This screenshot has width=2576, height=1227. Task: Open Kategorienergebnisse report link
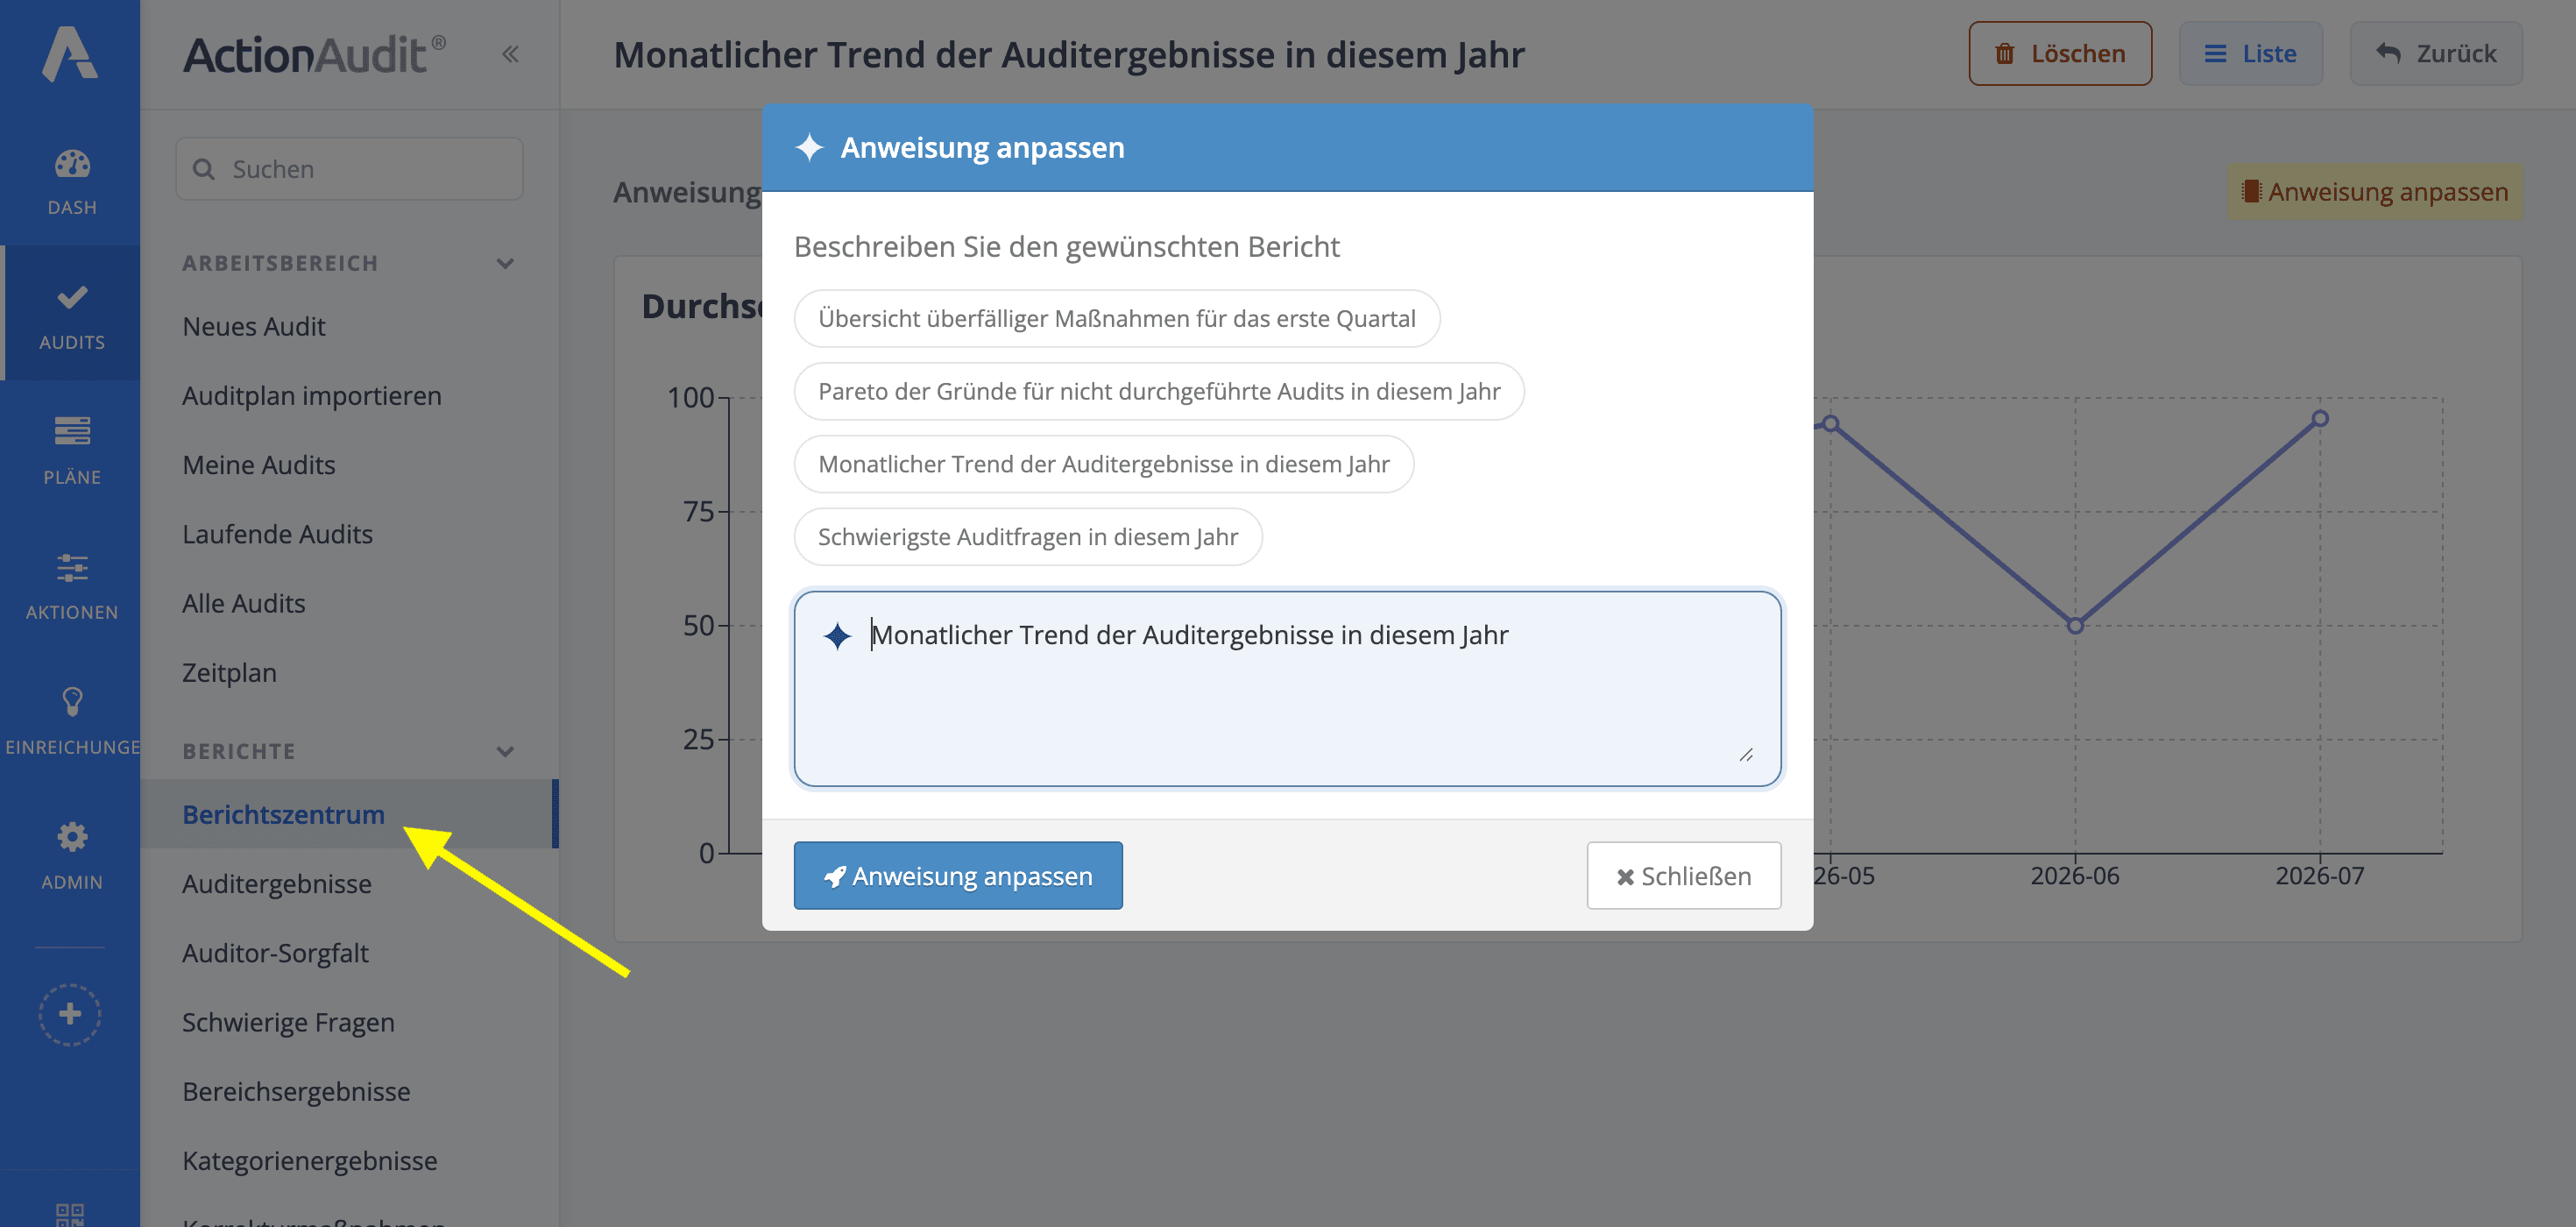(x=310, y=1160)
